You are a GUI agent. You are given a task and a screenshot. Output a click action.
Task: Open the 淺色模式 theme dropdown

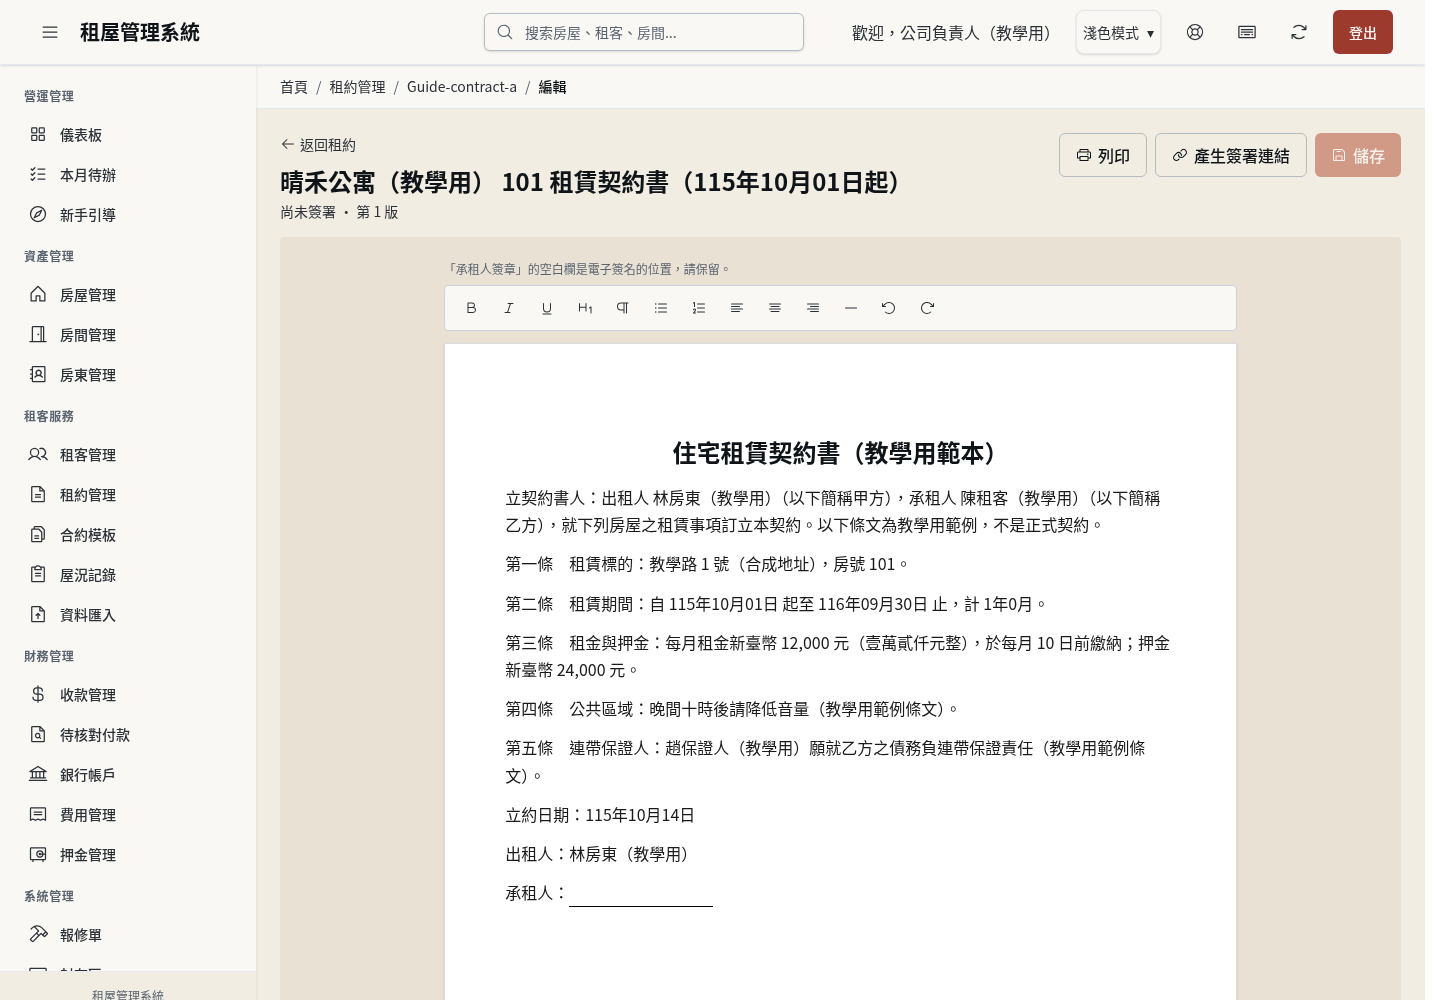[1118, 32]
